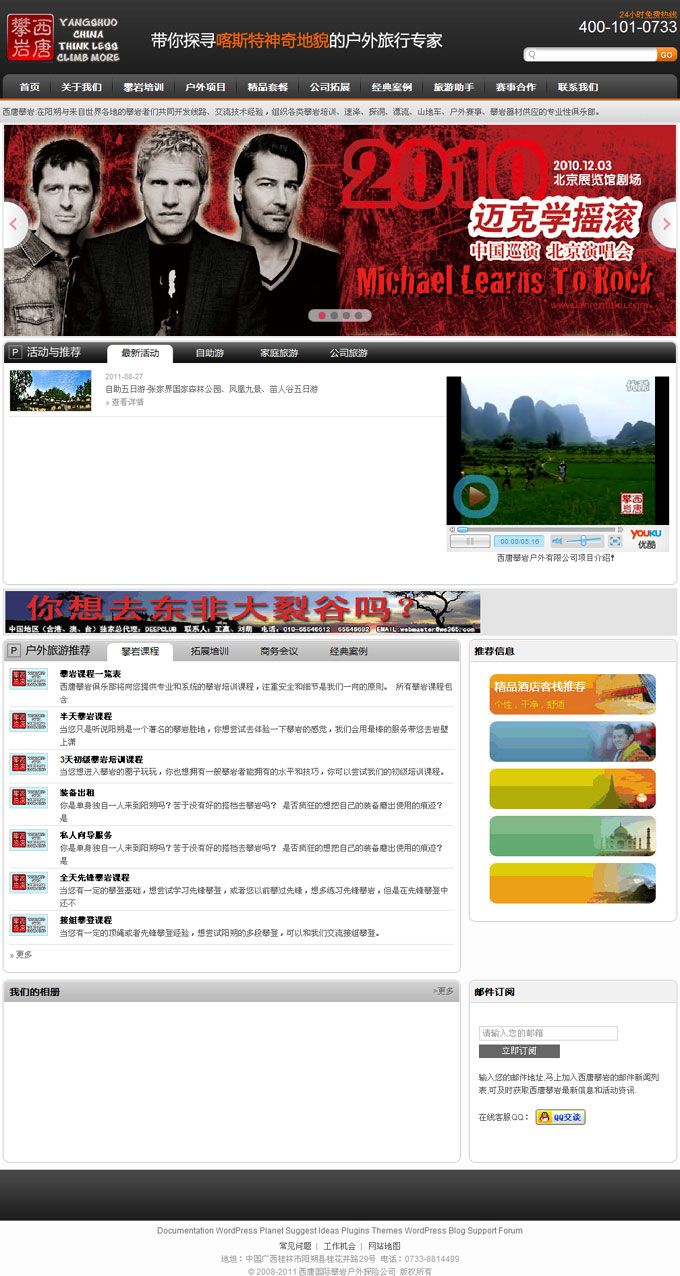Open the 攀岩培训 navigation item

(x=143, y=87)
